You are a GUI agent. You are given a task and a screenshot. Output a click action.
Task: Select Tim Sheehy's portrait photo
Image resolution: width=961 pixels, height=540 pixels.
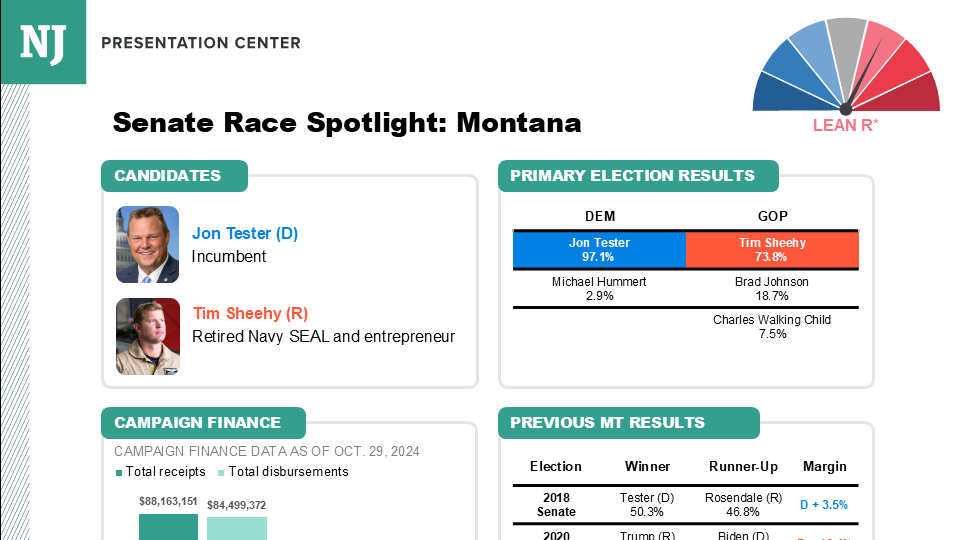(148, 337)
